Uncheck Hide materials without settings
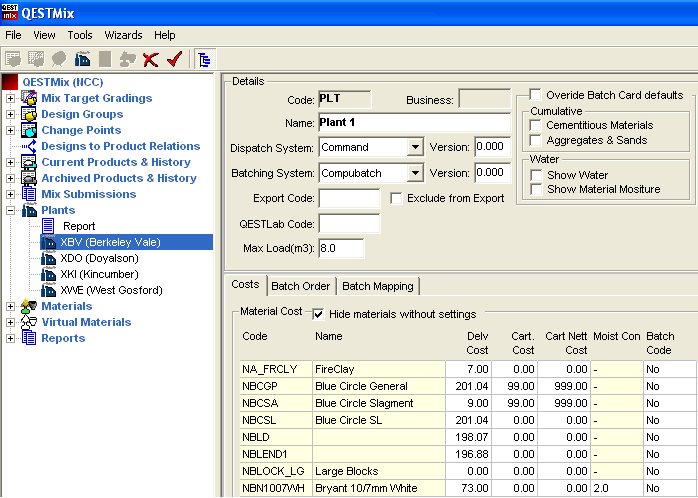This screenshot has height=498, width=698. 319,313
